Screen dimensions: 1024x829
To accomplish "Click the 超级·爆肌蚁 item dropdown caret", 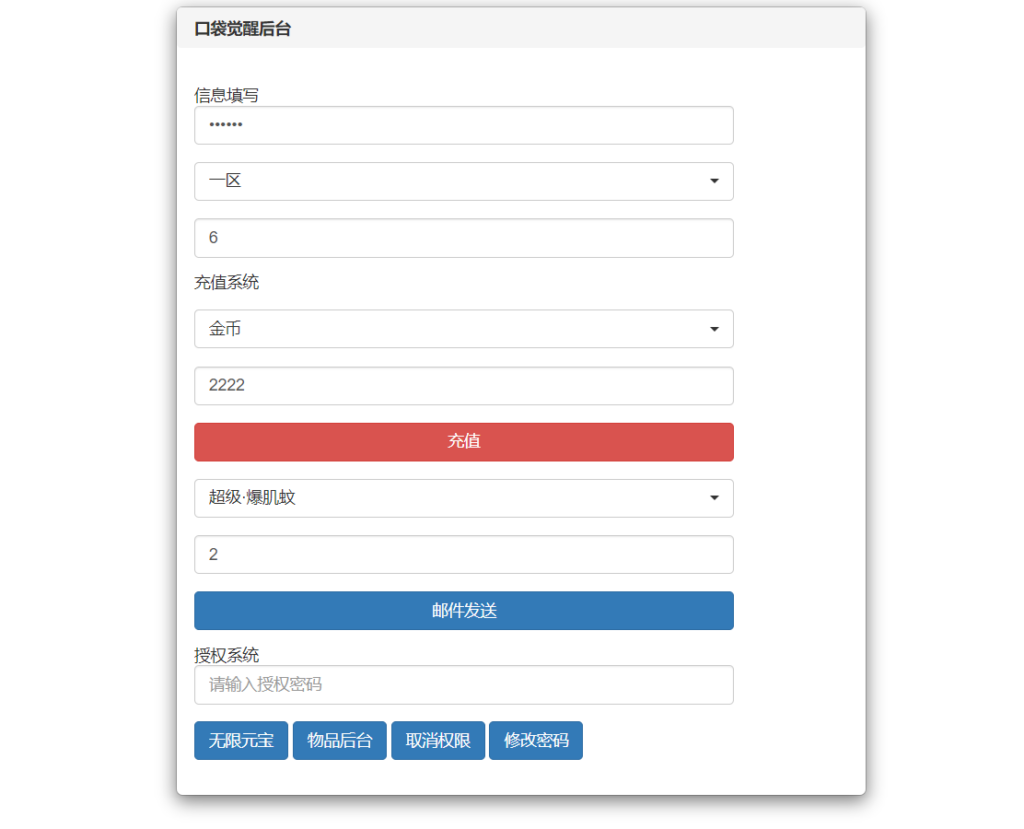I will (x=715, y=498).
